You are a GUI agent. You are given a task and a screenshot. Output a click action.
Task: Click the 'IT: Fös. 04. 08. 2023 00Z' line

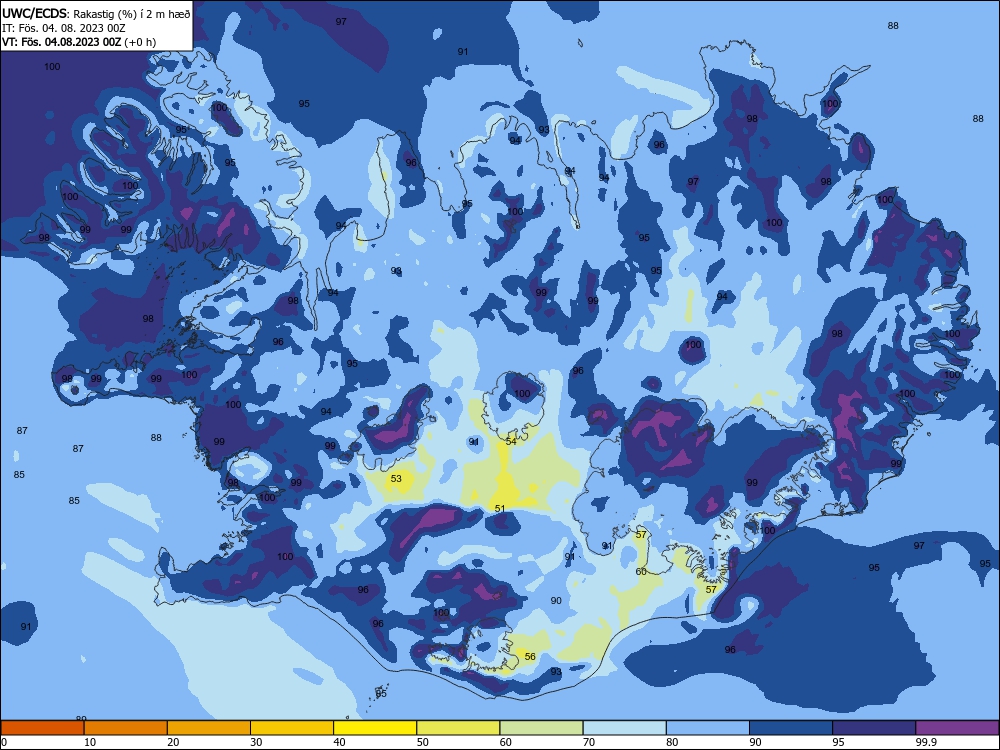pyautogui.click(x=64, y=27)
